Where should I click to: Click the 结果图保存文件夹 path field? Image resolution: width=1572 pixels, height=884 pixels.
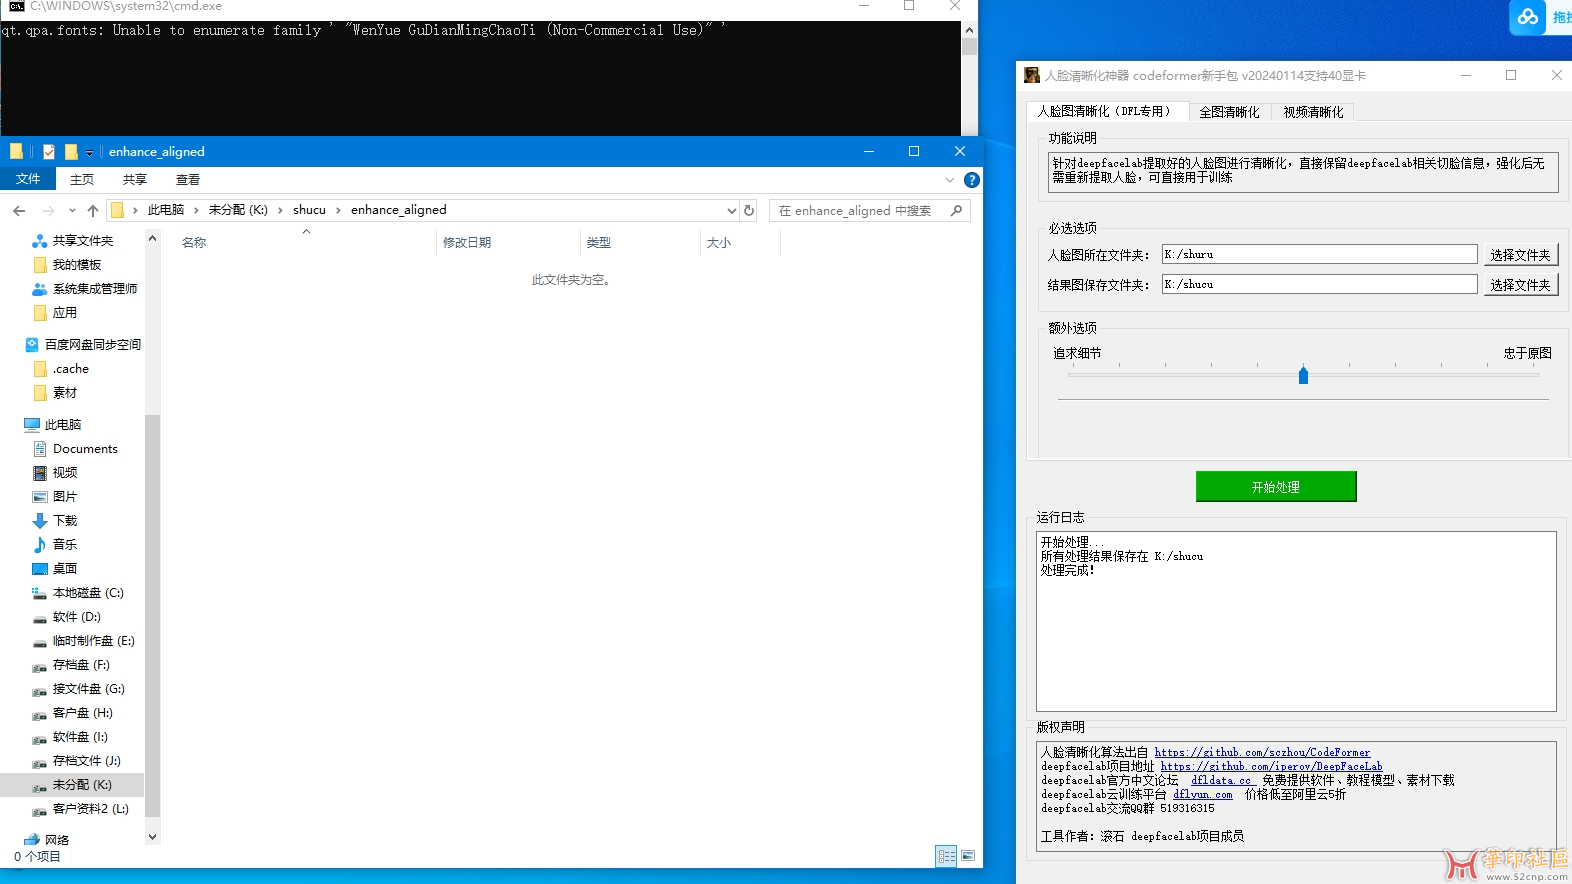(1319, 284)
